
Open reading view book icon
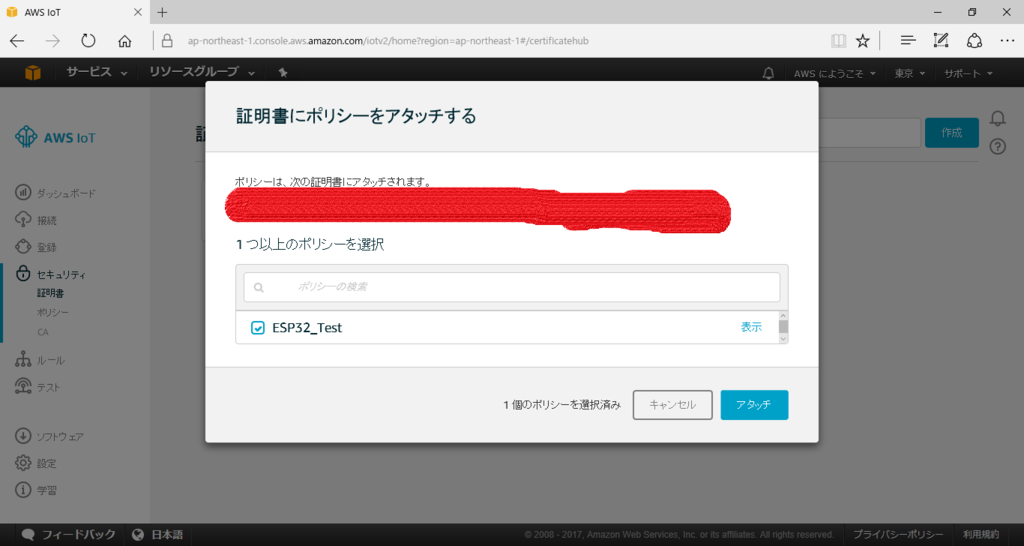pyautogui.click(x=838, y=41)
